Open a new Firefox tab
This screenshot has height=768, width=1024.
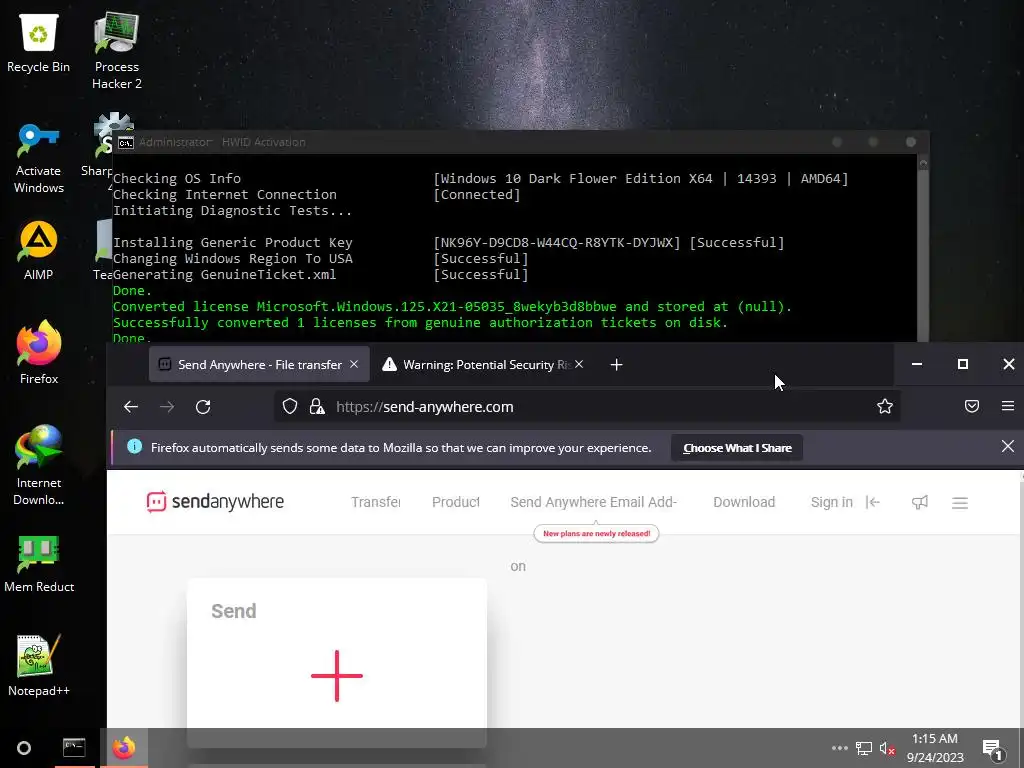[616, 364]
